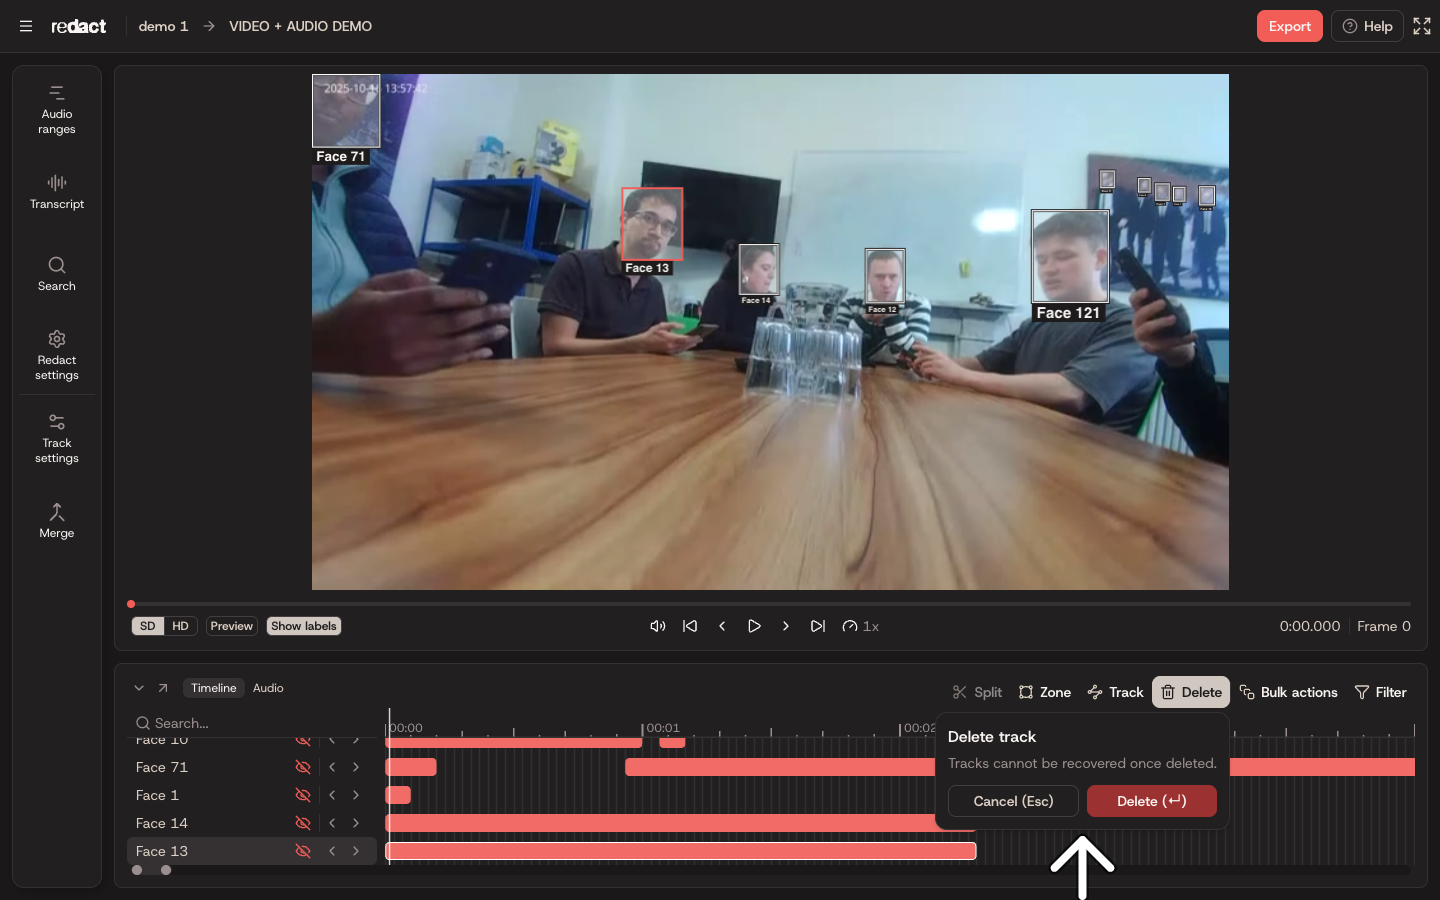The image size is (1440, 900).
Task: Click the Export button
Action: pyautogui.click(x=1290, y=26)
